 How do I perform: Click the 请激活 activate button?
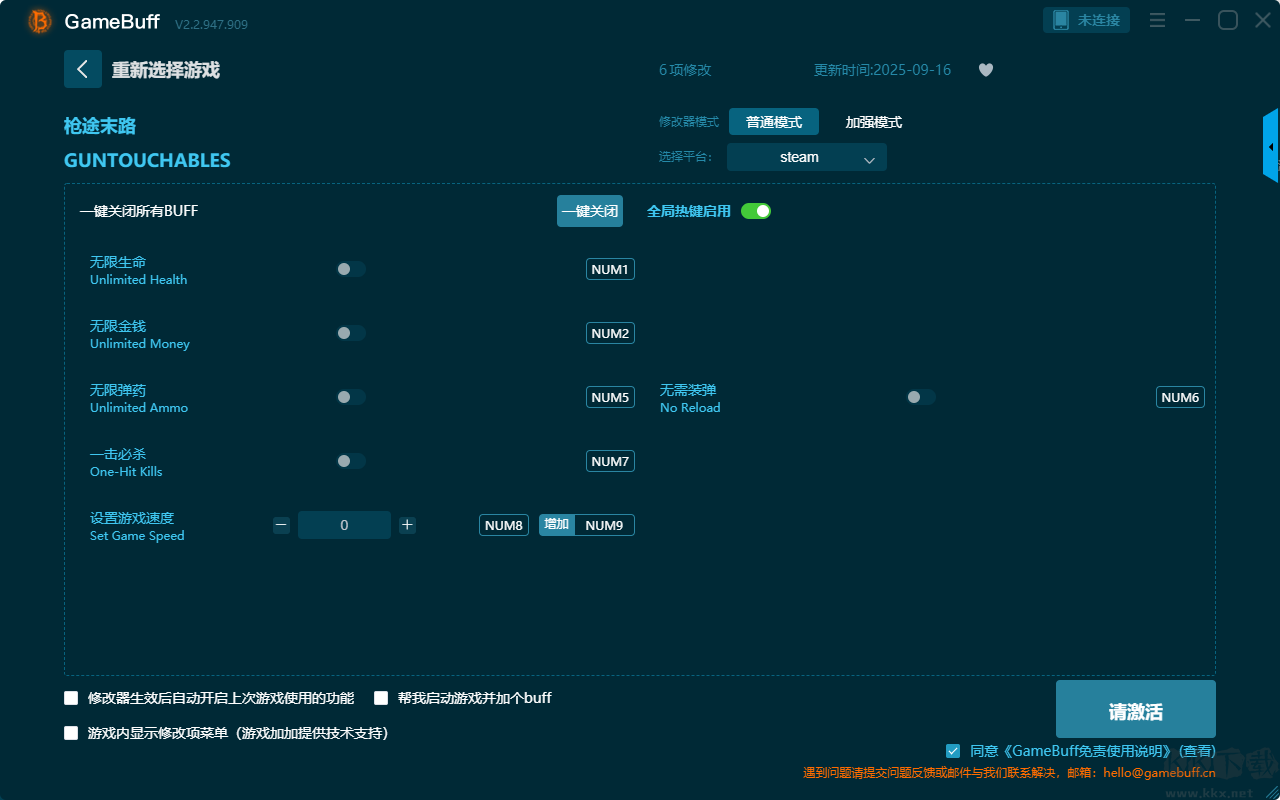click(x=1135, y=708)
